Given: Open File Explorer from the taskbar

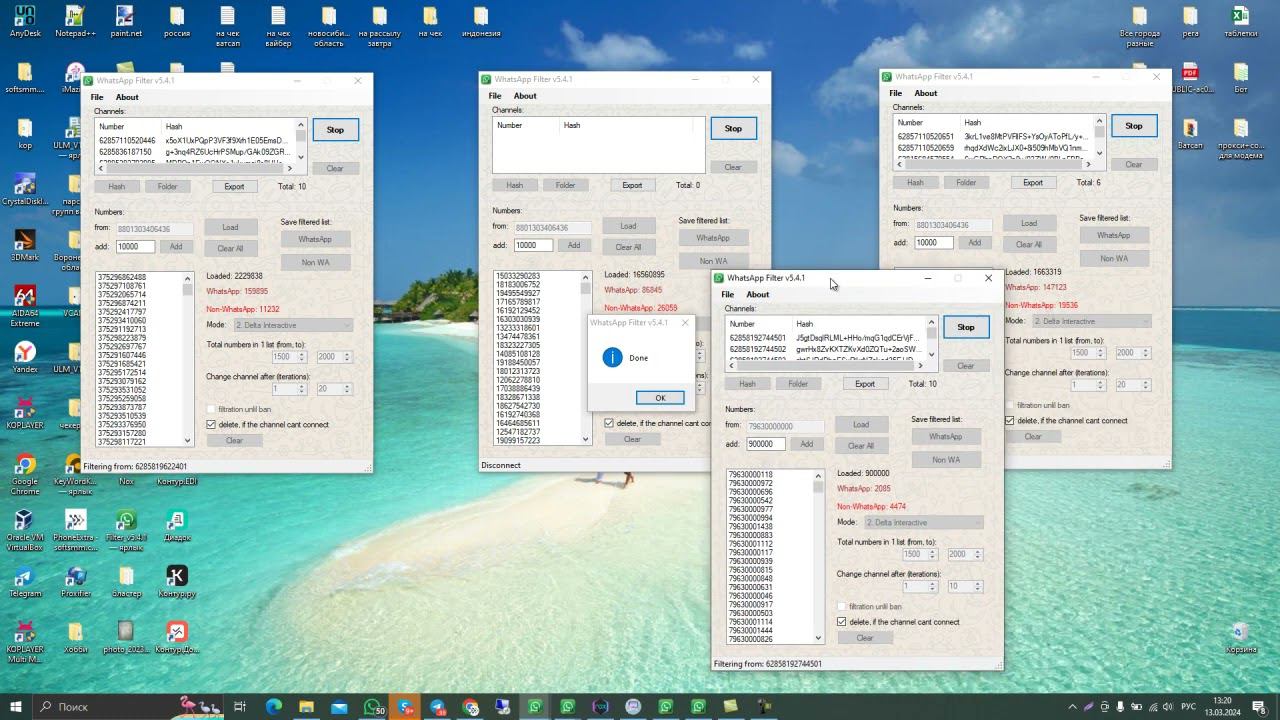Looking at the screenshot, I should pyautogui.click(x=306, y=706).
